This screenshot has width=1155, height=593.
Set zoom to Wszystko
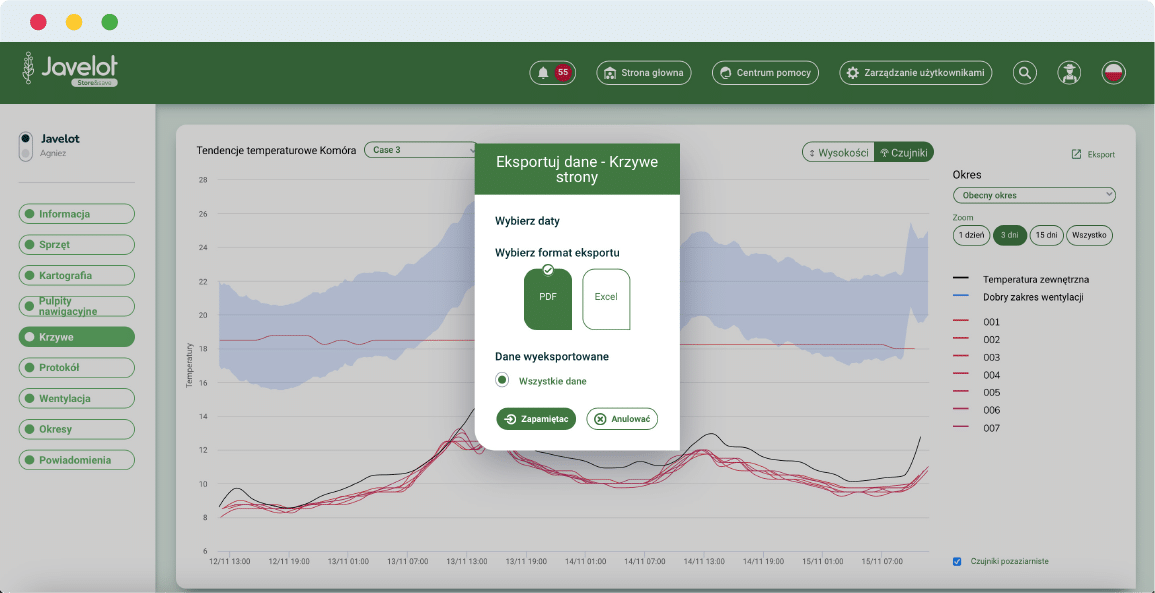[1089, 236]
